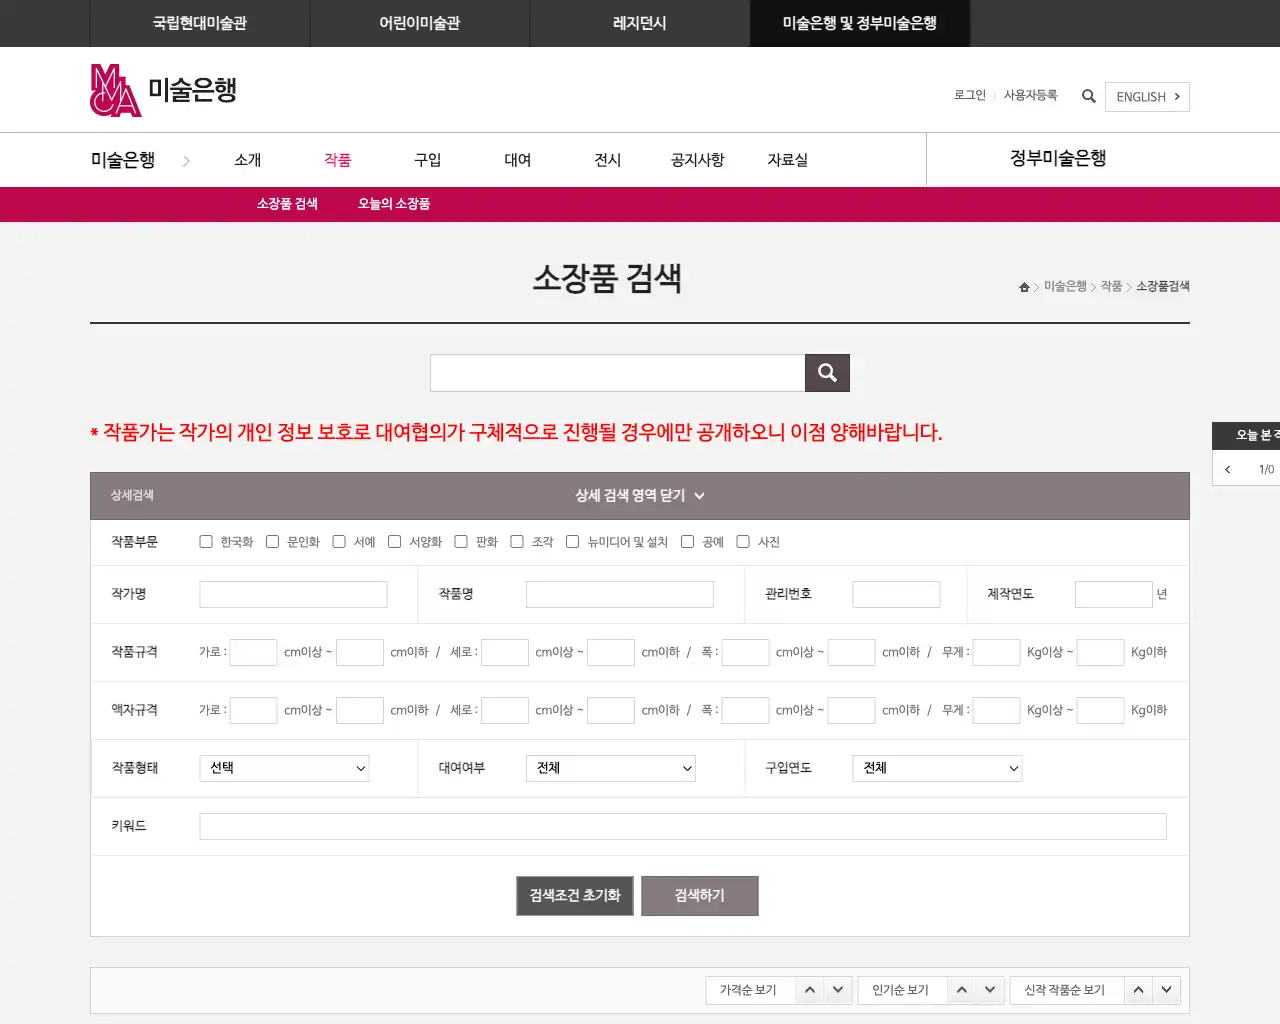This screenshot has width=1280, height=1024.
Task: Toggle the 공예 checkbox
Action: (x=687, y=542)
